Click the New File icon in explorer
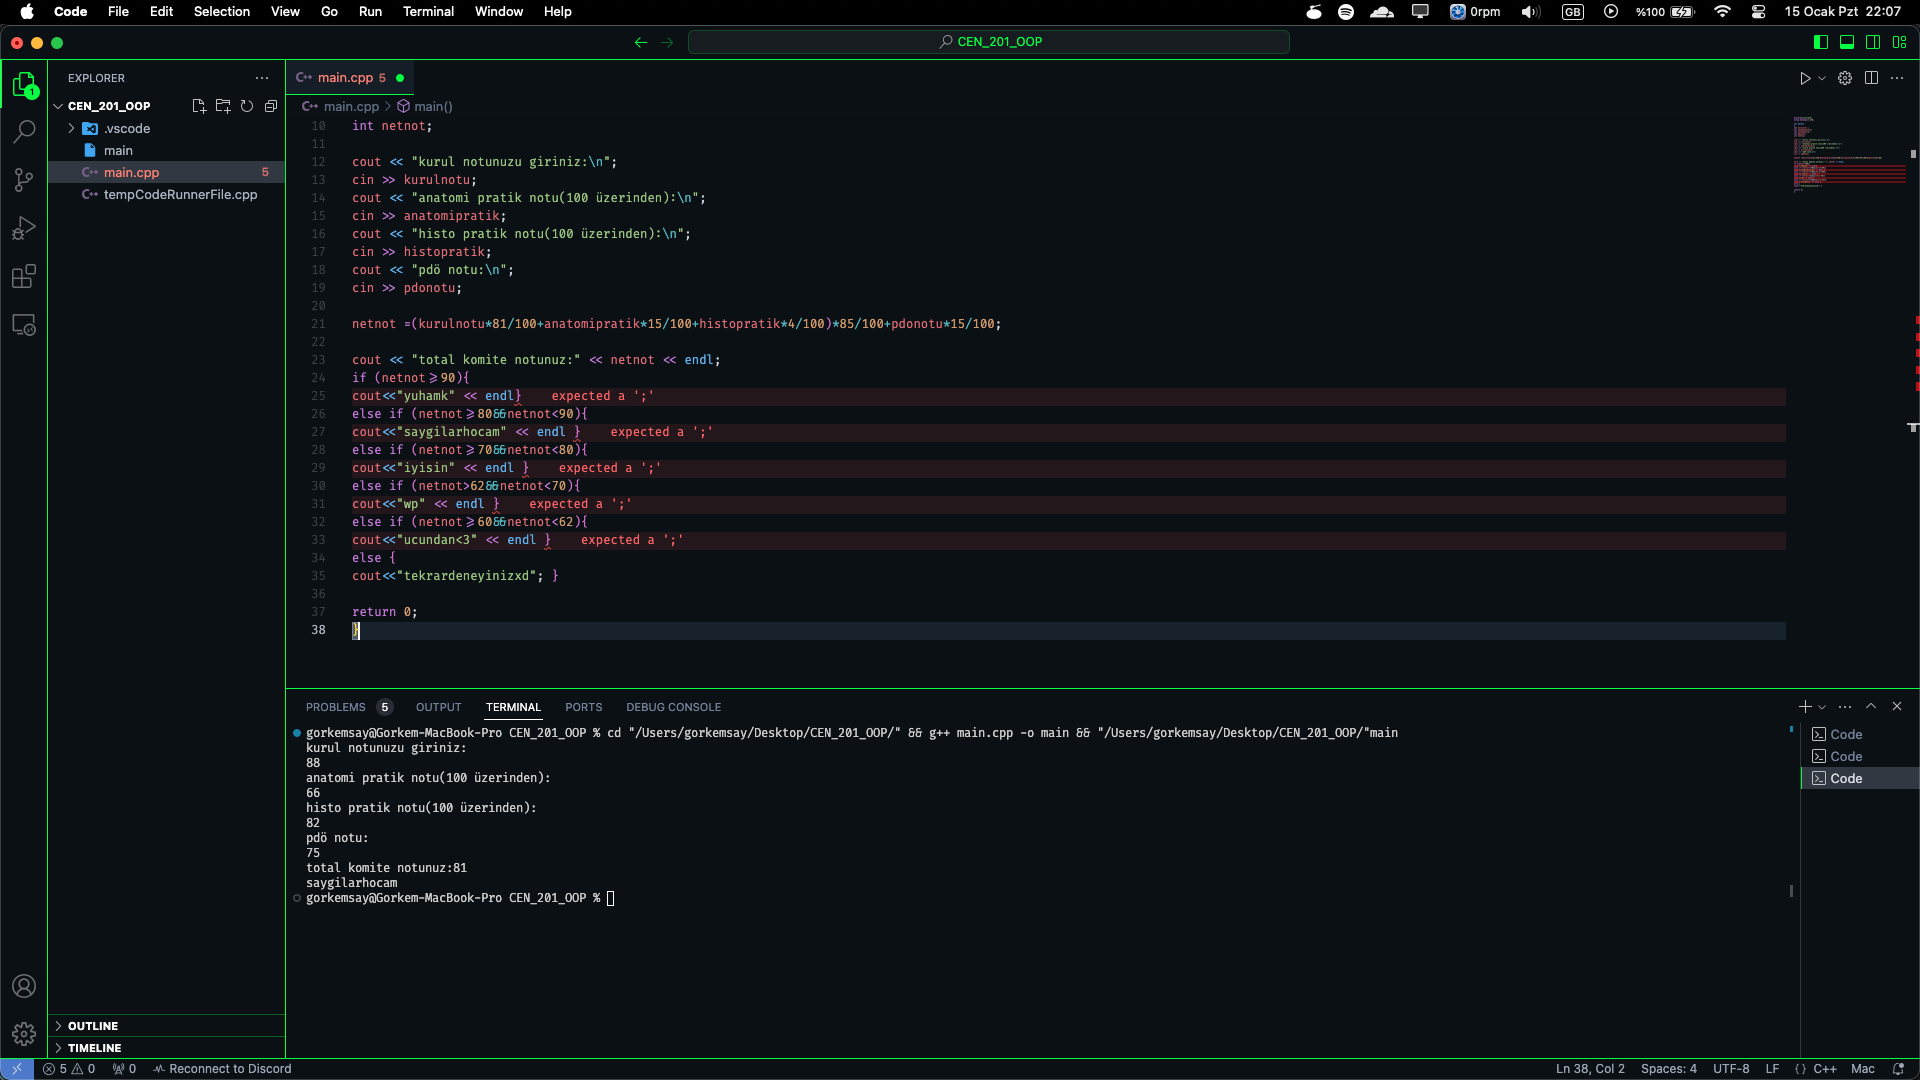 [x=198, y=106]
